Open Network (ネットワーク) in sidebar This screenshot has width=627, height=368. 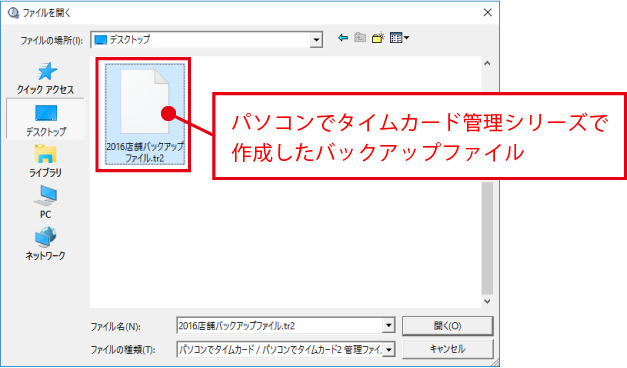46,244
